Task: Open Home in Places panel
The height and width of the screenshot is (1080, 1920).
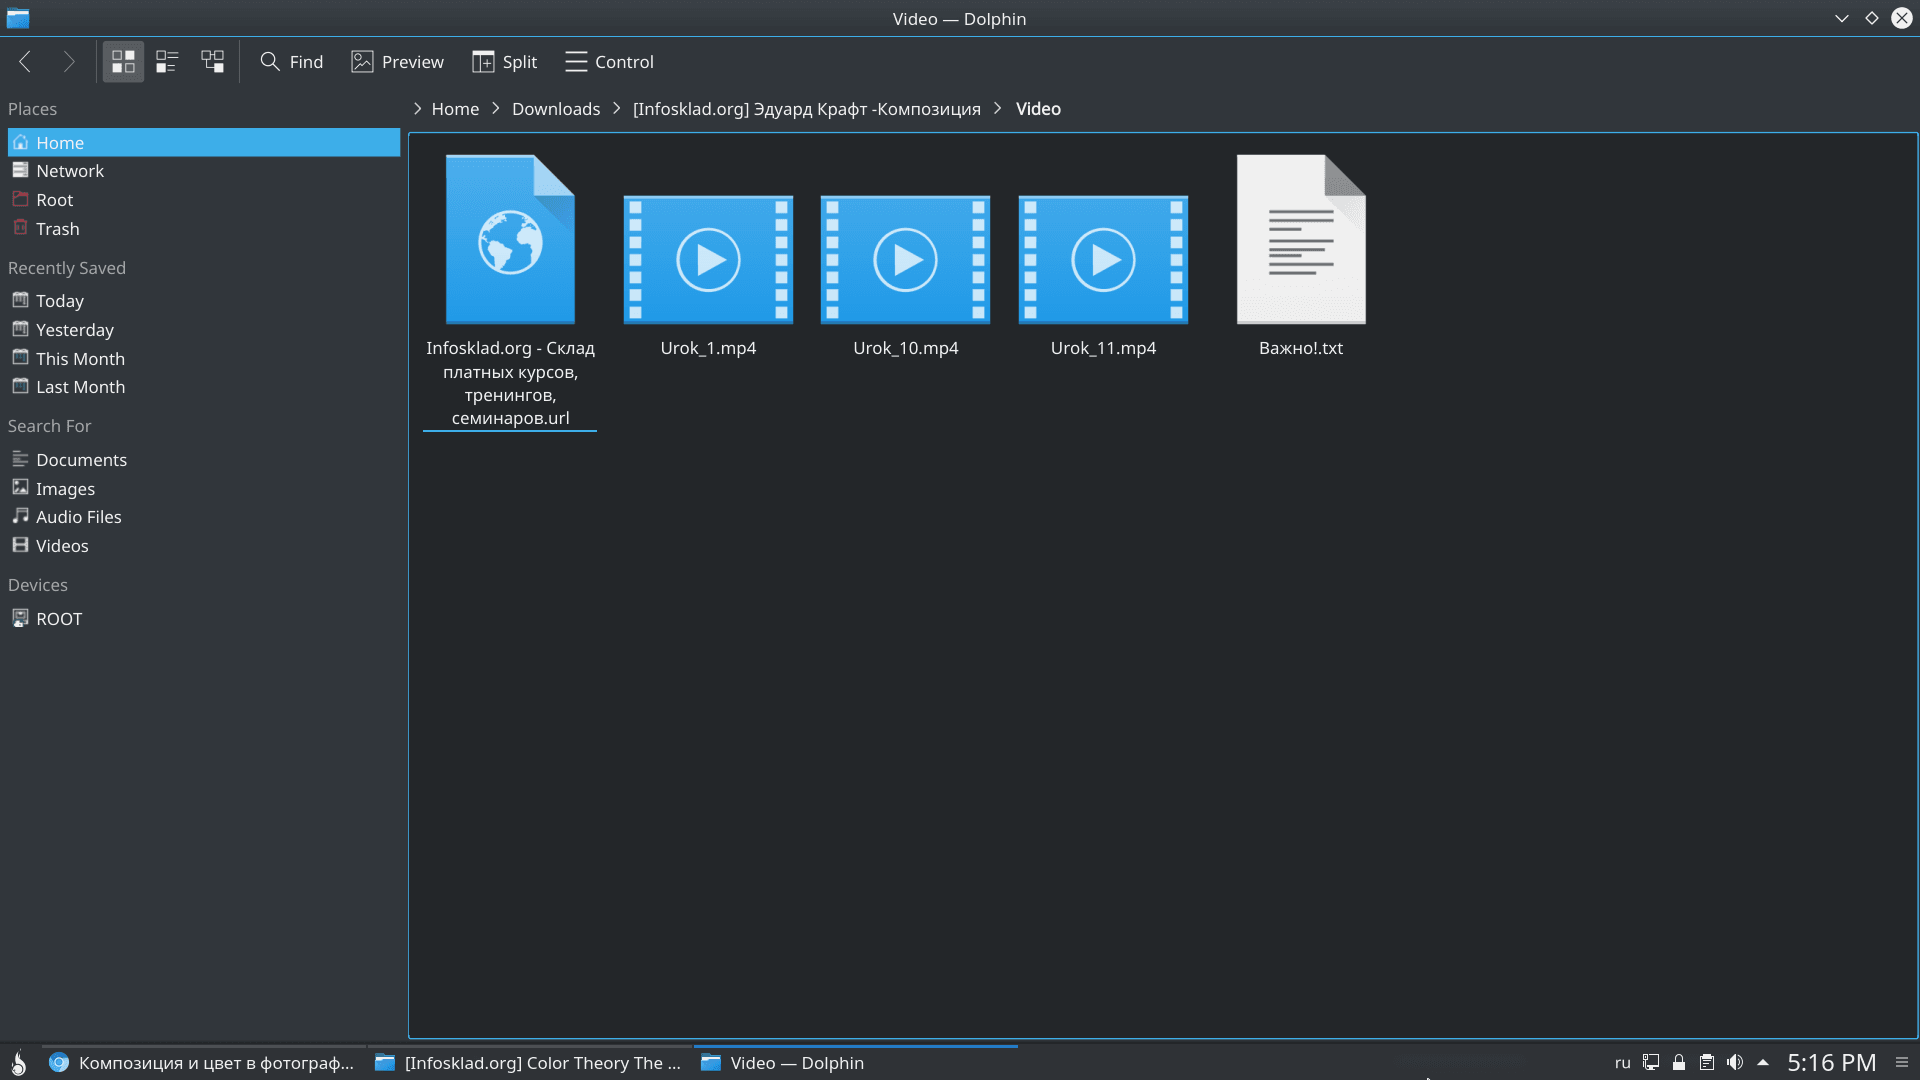Action: point(204,142)
